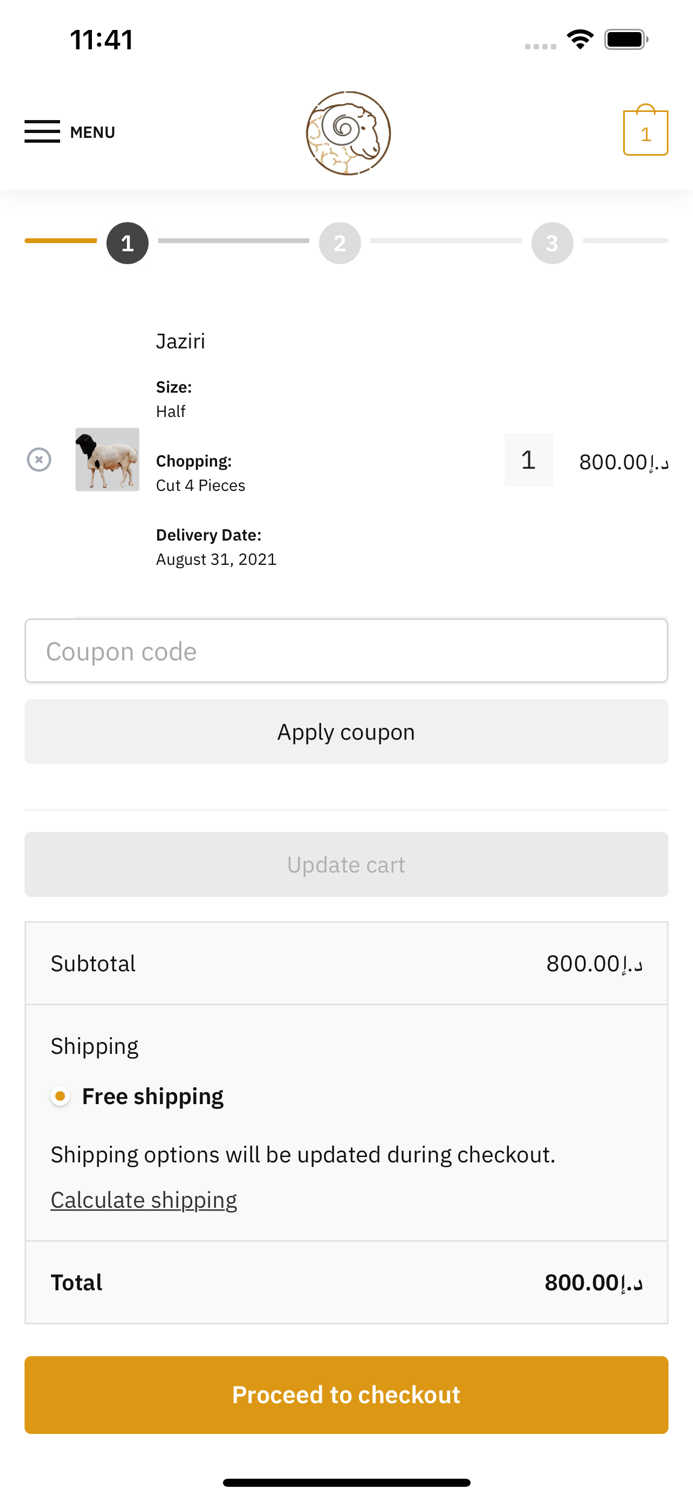This screenshot has width=693, height=1500.
Task: Tap Proceed to checkout button
Action: tap(346, 1395)
